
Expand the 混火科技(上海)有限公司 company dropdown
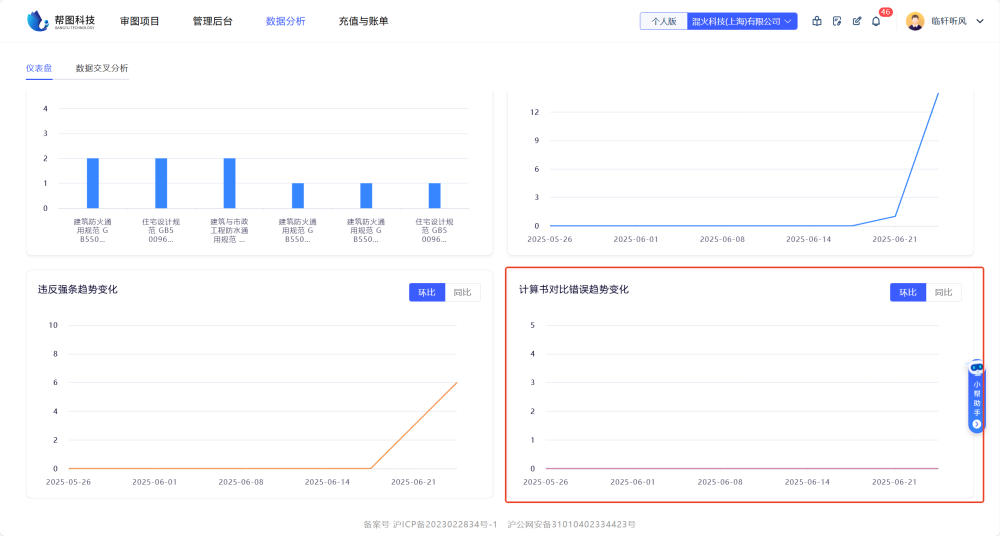(742, 21)
